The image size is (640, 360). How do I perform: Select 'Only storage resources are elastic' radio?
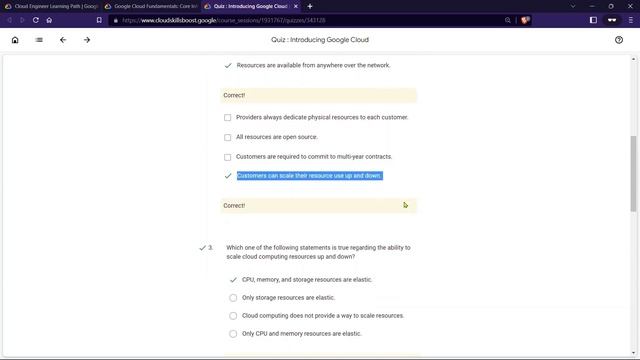tap(233, 298)
